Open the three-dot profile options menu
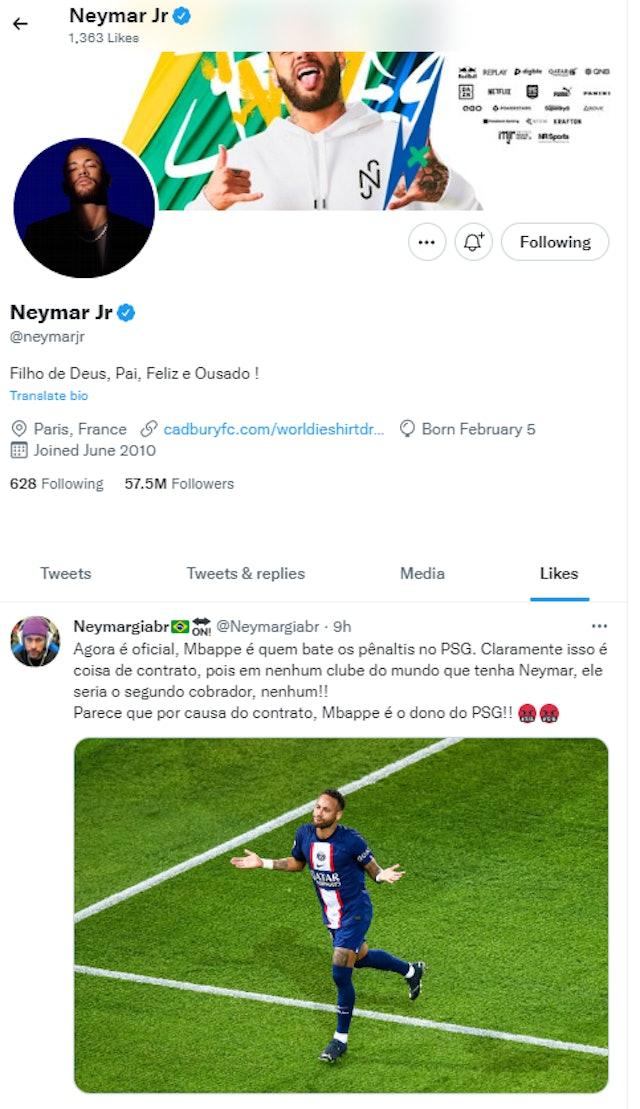The height and width of the screenshot is (1109, 640). 427,242
